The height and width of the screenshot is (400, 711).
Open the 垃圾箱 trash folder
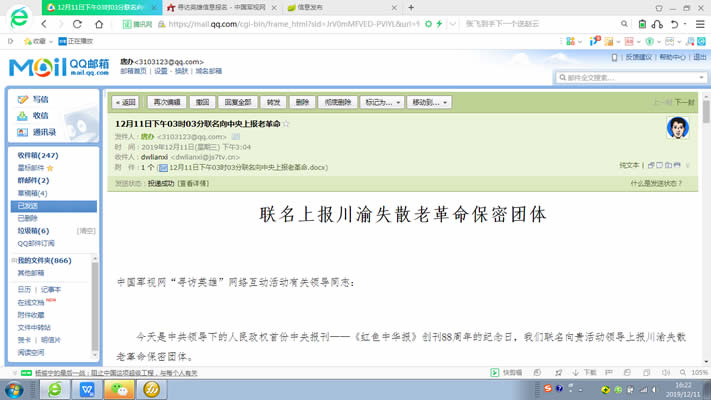click(32, 230)
